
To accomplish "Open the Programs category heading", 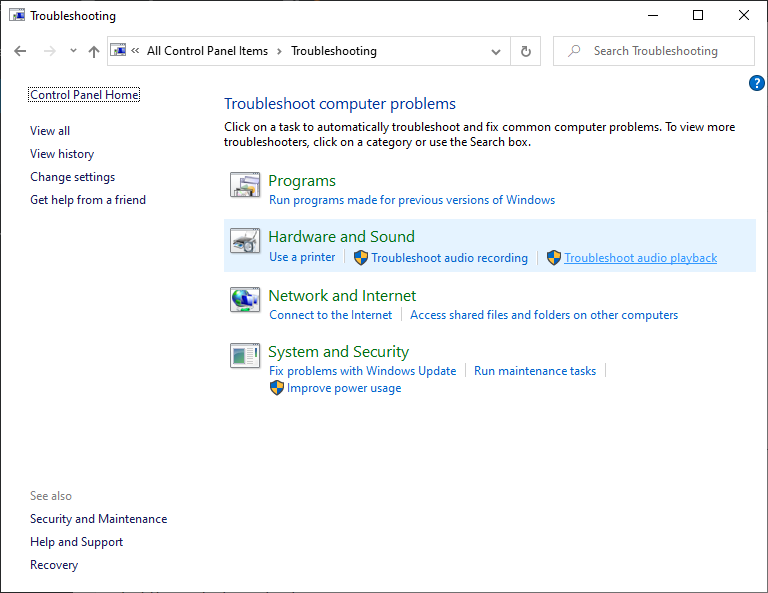I will [x=302, y=181].
